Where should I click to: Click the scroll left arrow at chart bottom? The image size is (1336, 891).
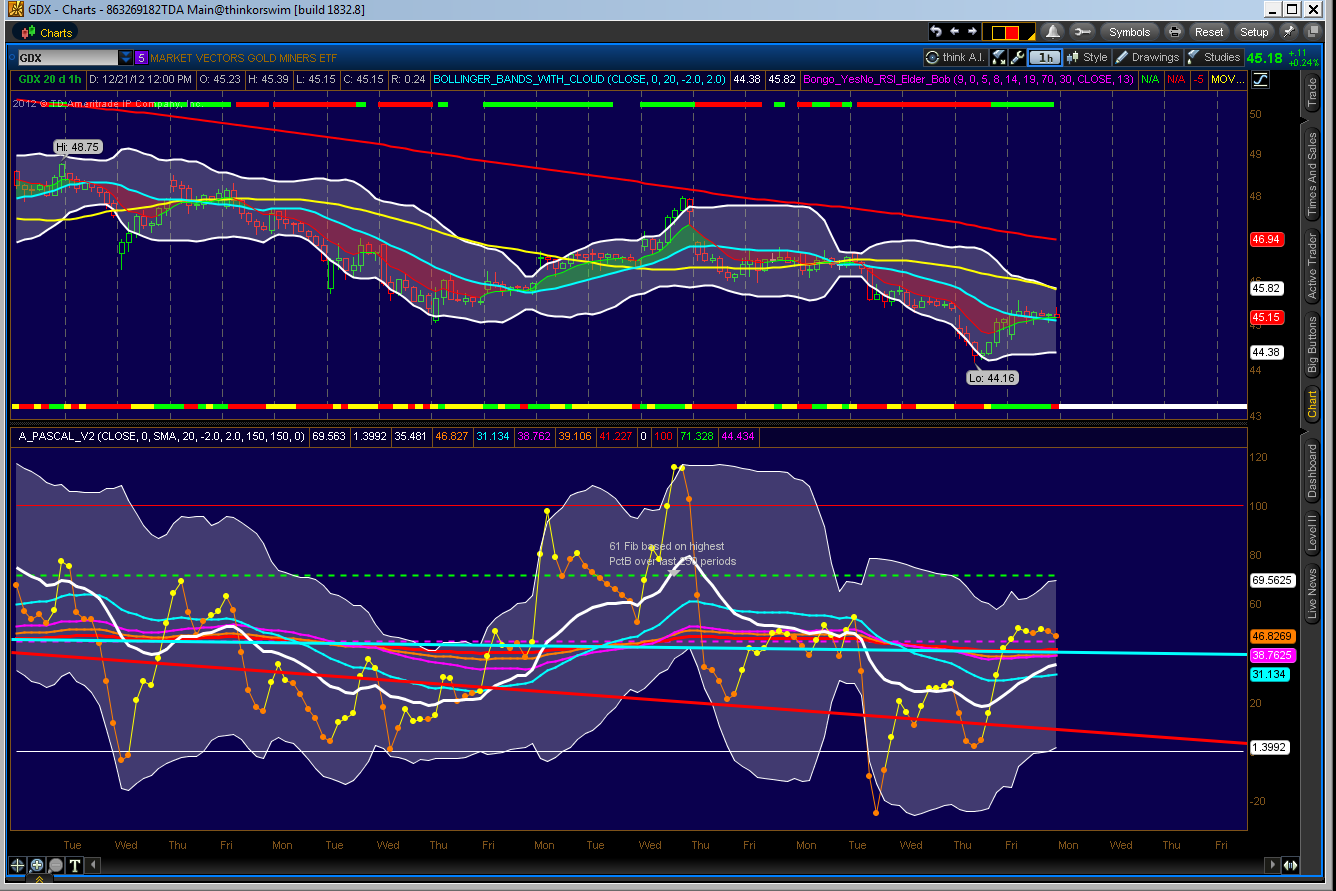(x=93, y=865)
